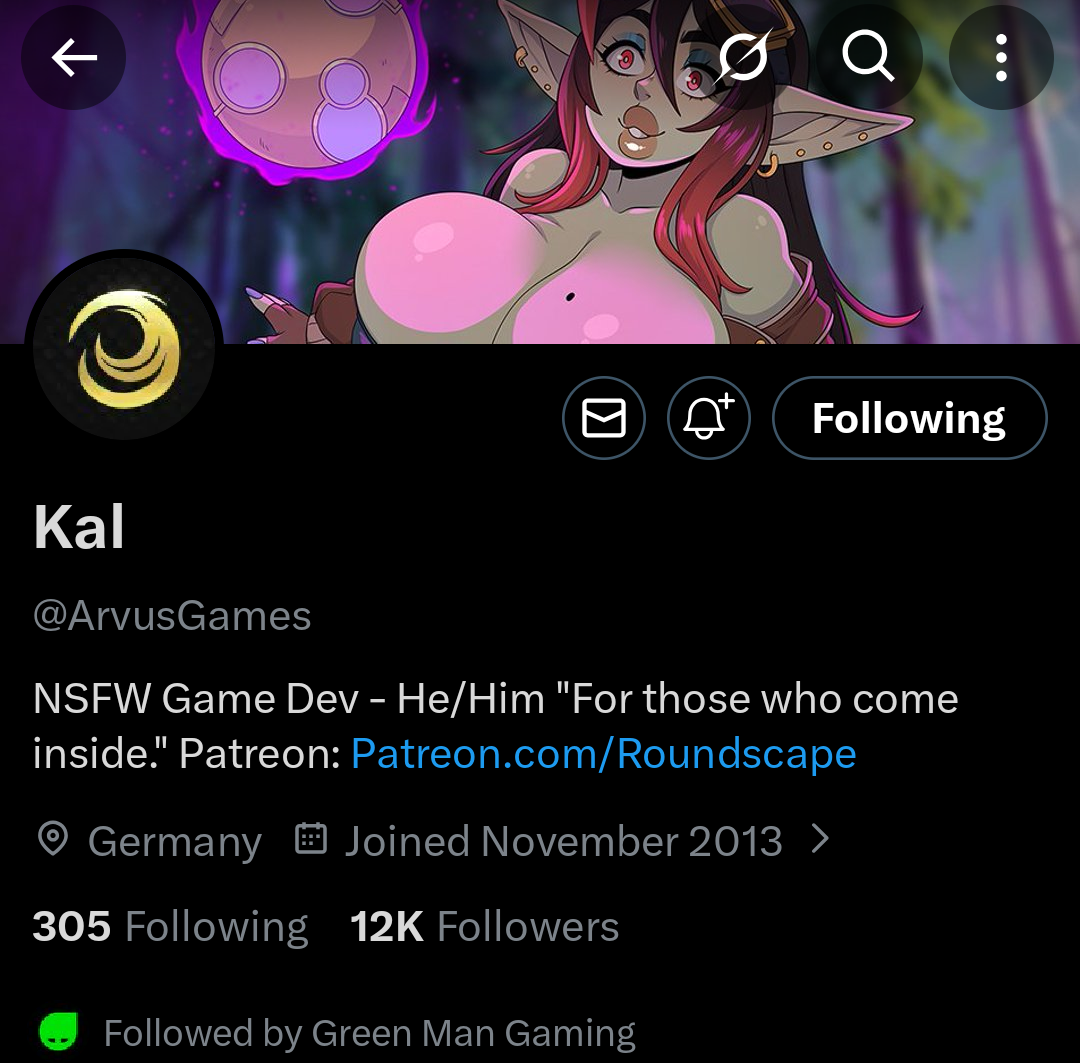
Task: Open the Patreon.com/Roundscape link
Action: click(604, 753)
